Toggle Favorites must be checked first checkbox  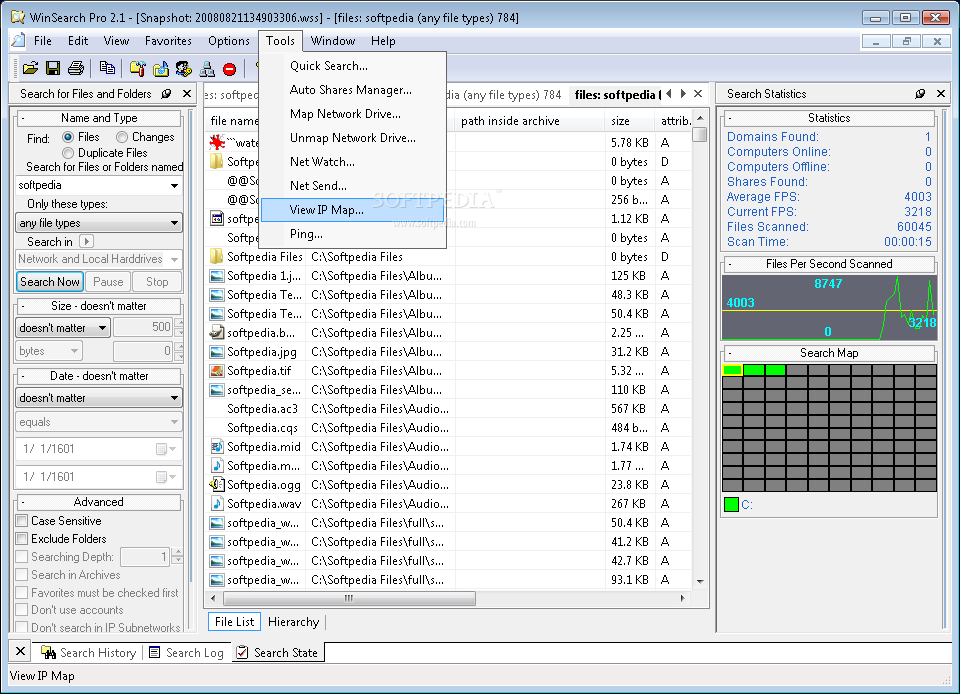pyautogui.click(x=22, y=592)
